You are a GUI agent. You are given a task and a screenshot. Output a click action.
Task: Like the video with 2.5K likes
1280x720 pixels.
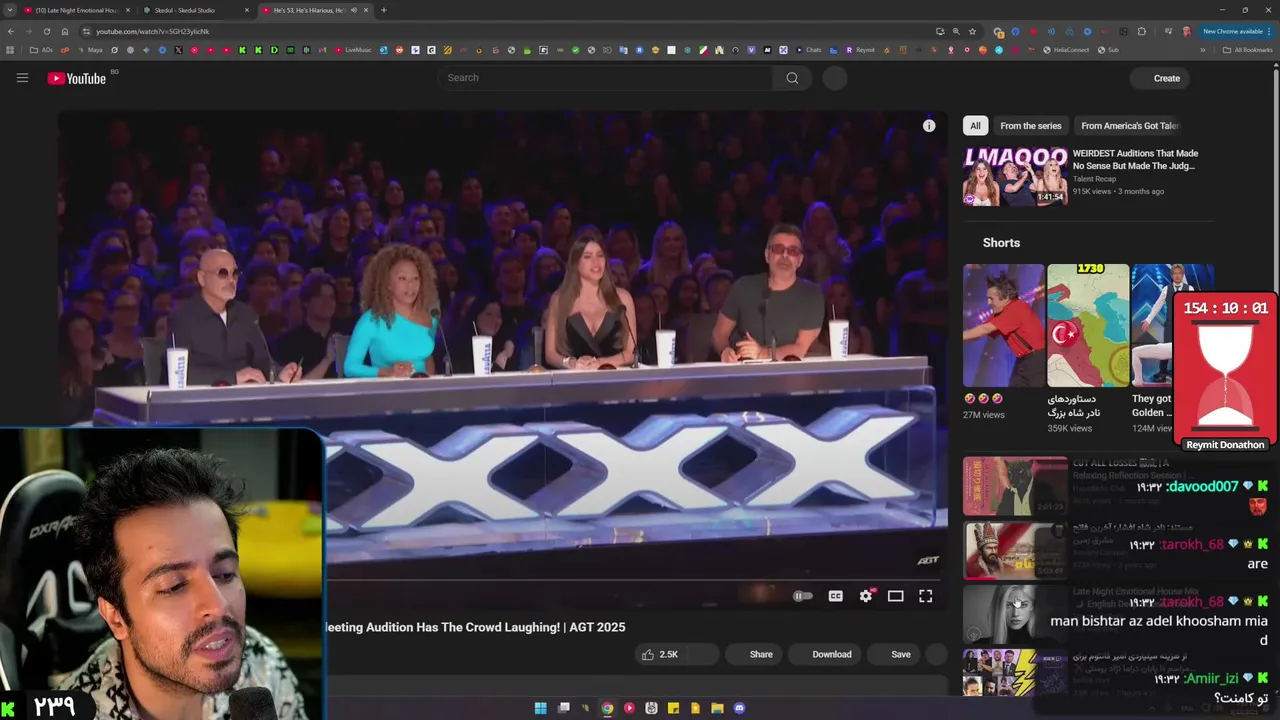660,654
